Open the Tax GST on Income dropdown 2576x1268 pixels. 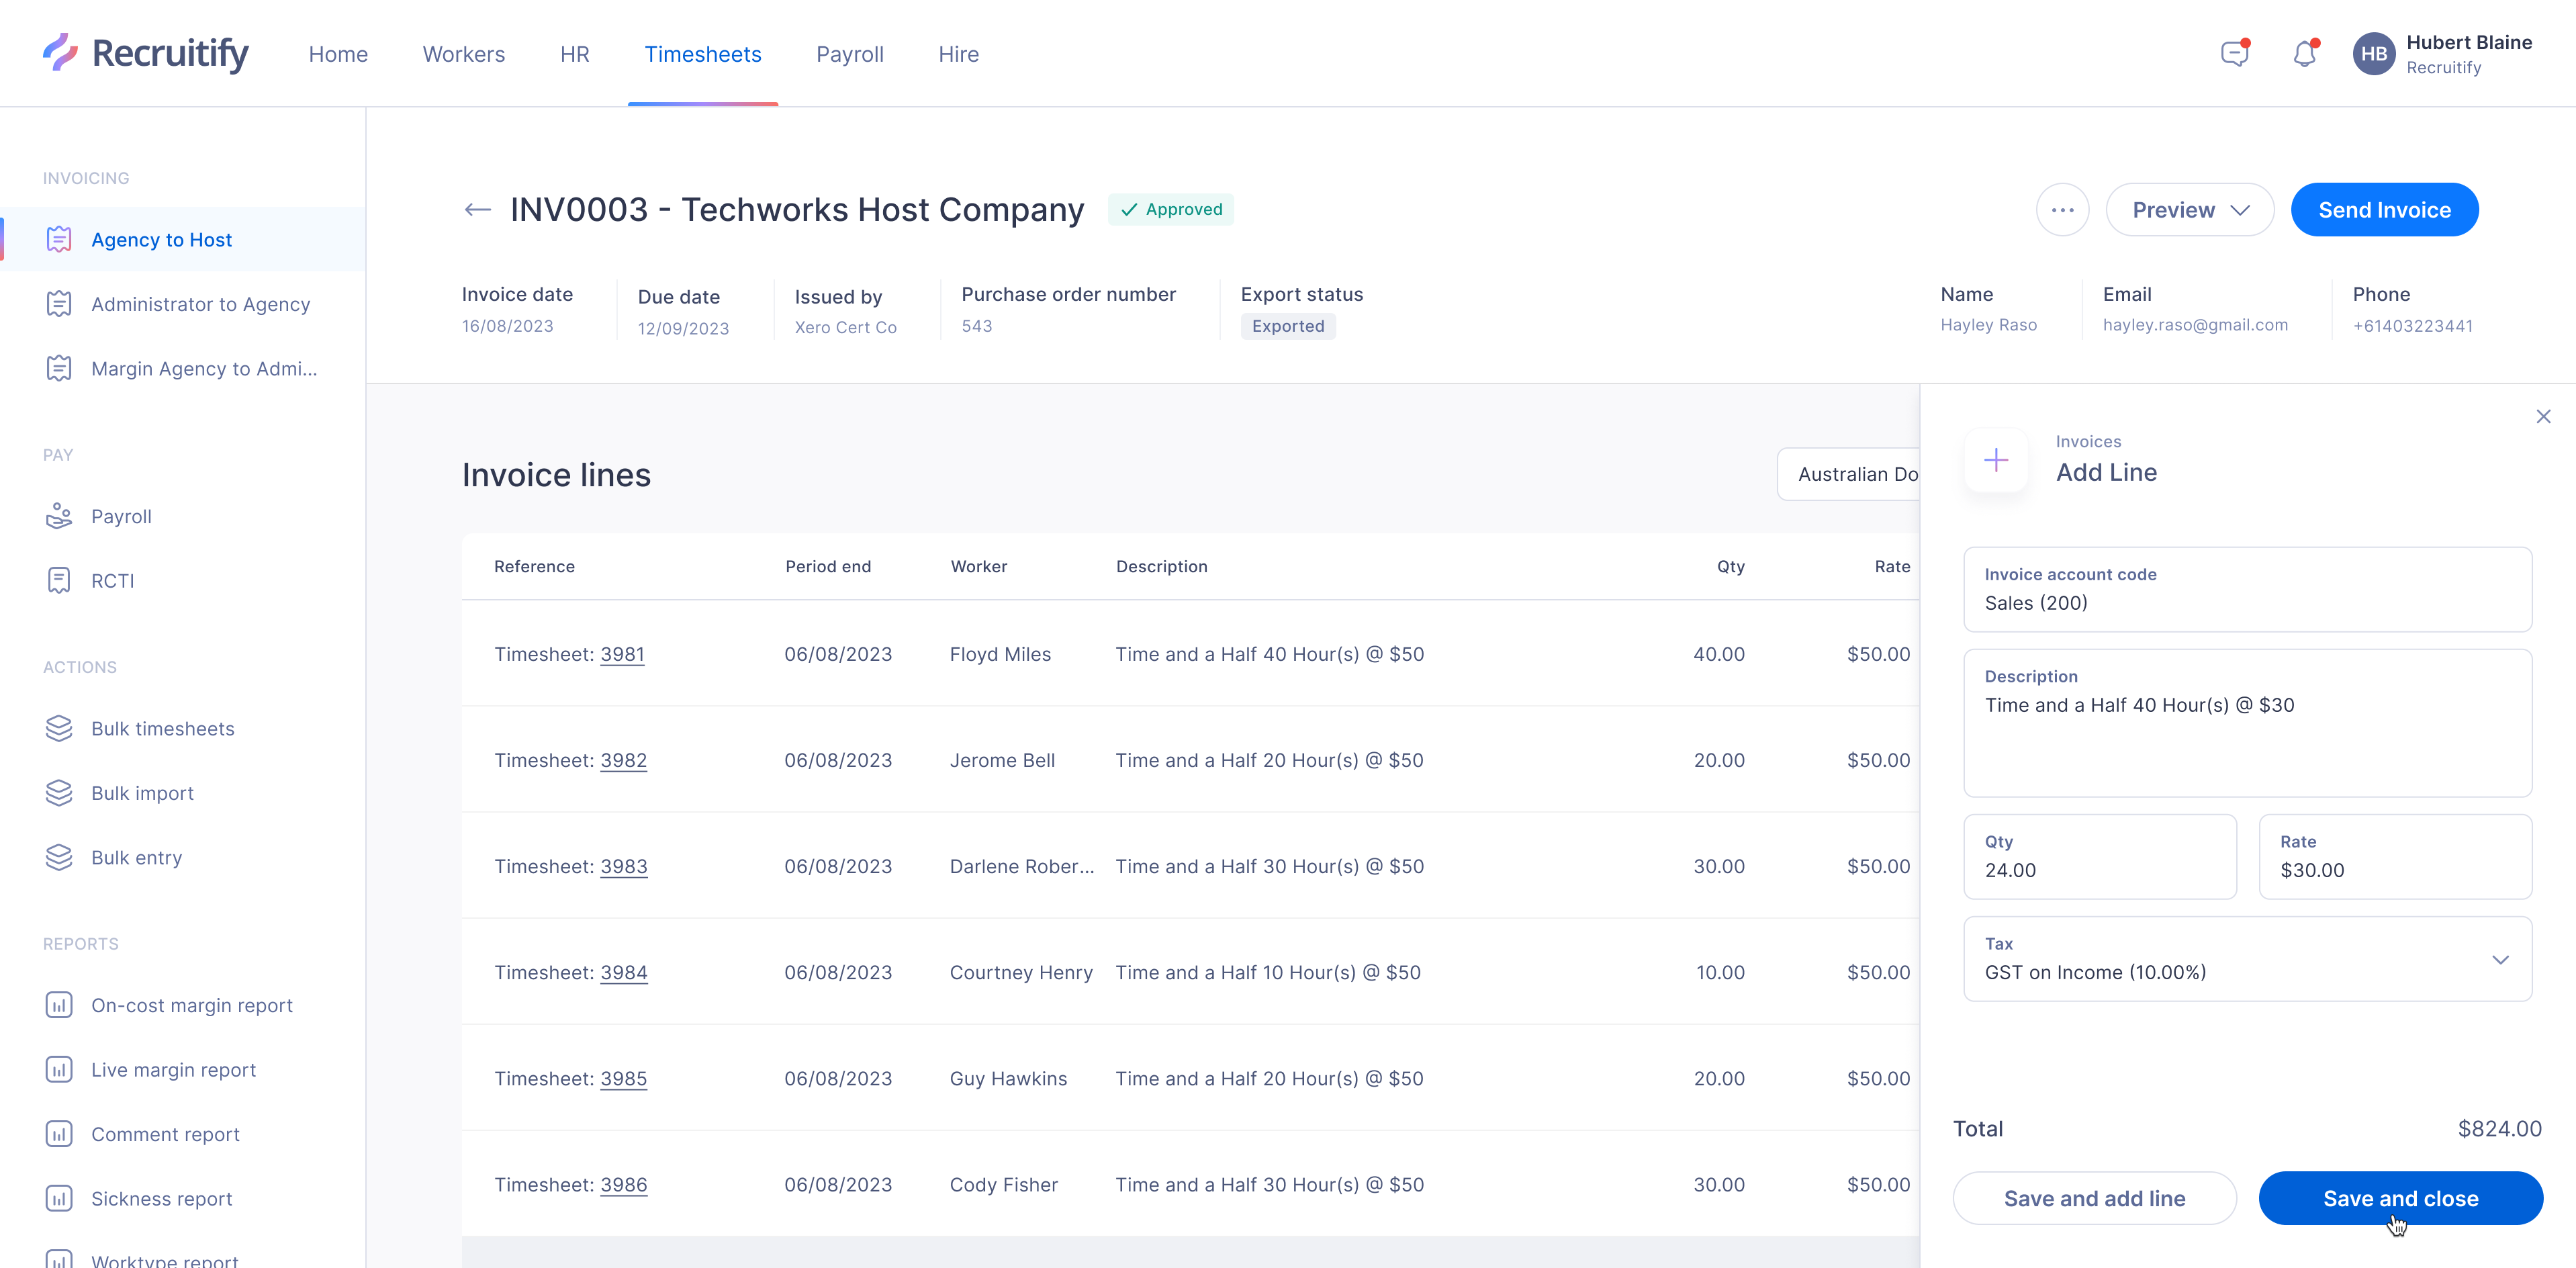[x=2247, y=959]
